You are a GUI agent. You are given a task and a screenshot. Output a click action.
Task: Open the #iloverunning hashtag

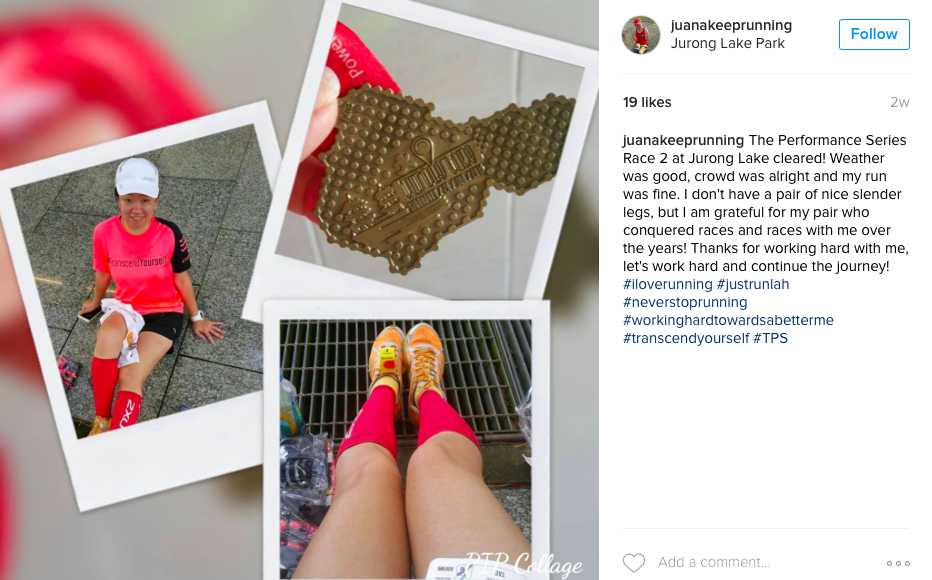click(x=667, y=284)
